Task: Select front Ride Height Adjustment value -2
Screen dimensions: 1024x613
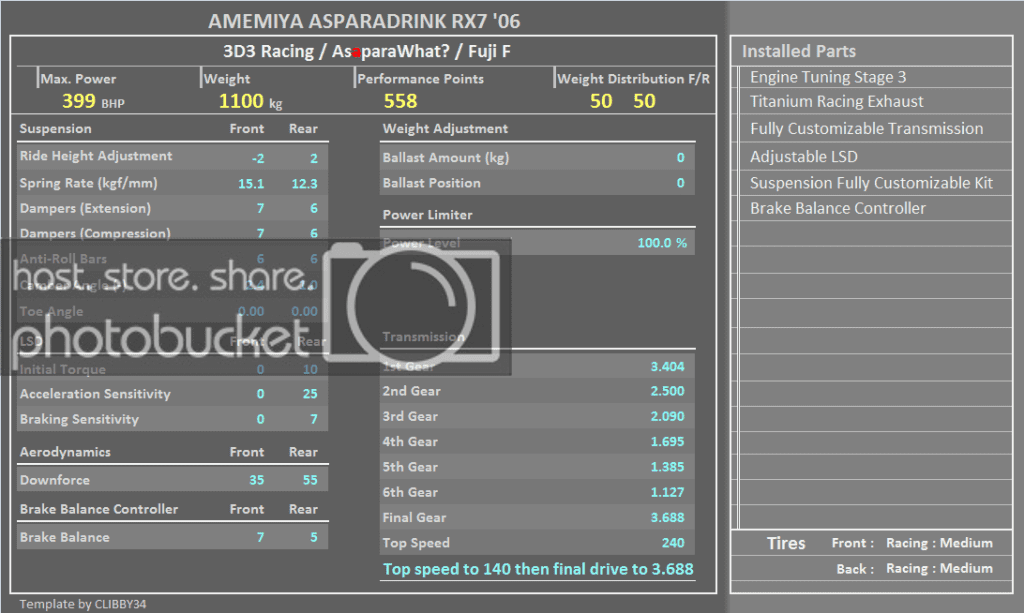Action: click(258, 158)
